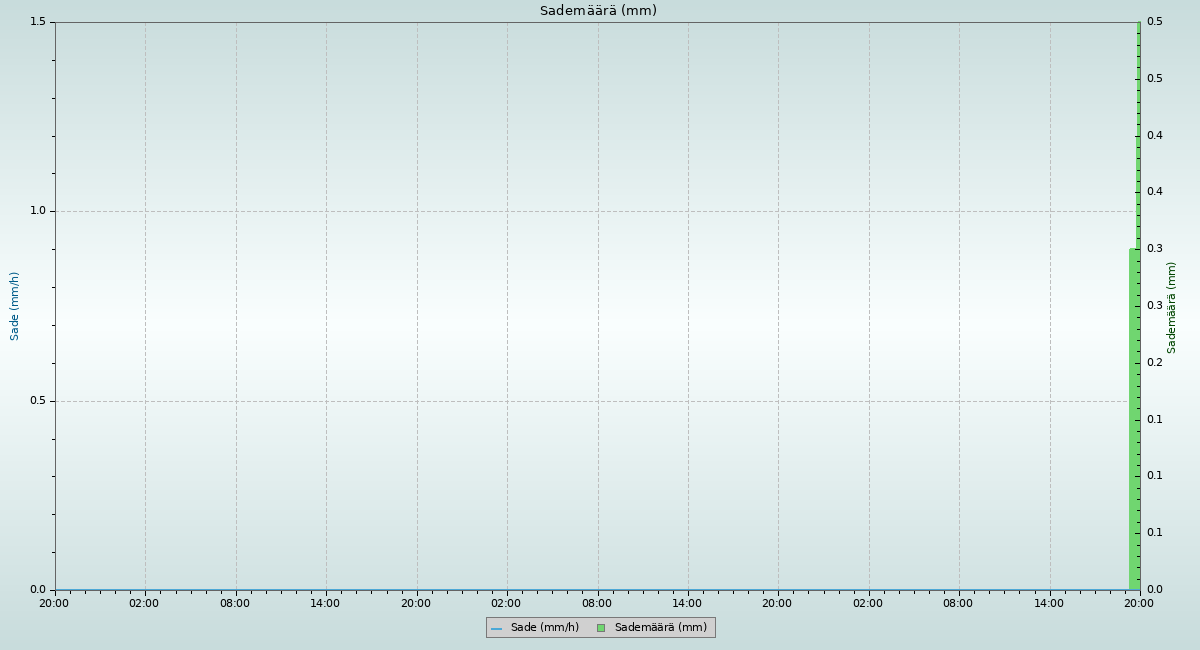Click the wide green rainfall bar

tap(1134, 420)
